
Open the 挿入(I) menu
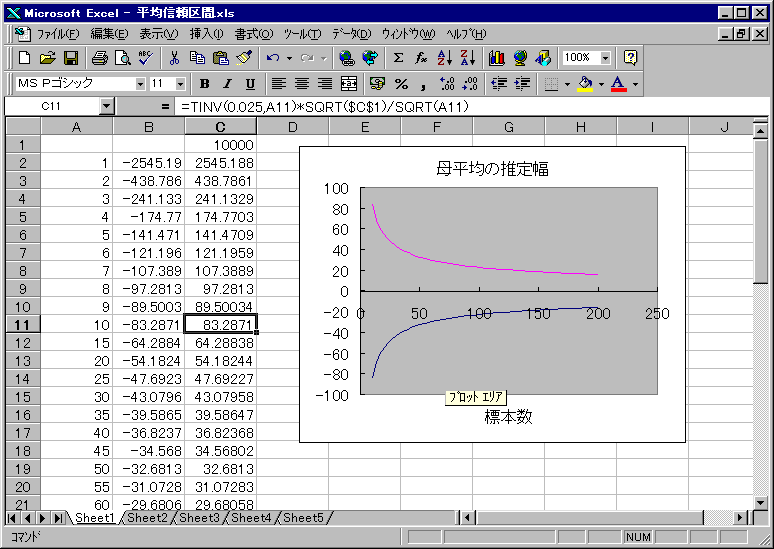coord(206,34)
